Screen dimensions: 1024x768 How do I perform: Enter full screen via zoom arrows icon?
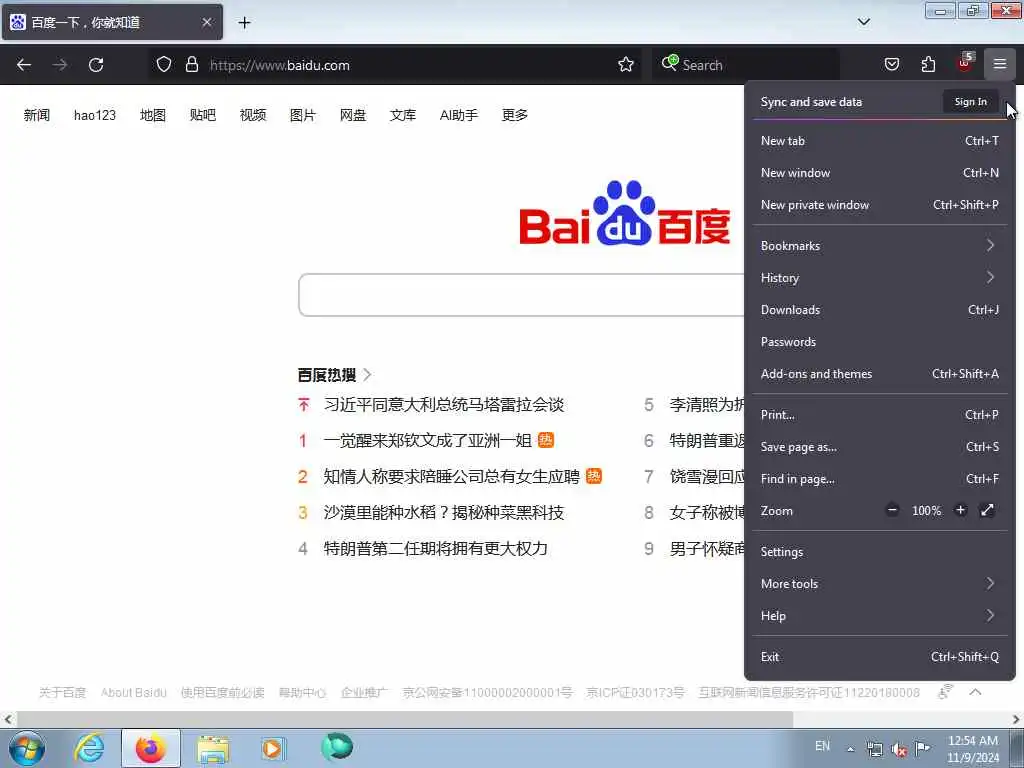coord(987,511)
